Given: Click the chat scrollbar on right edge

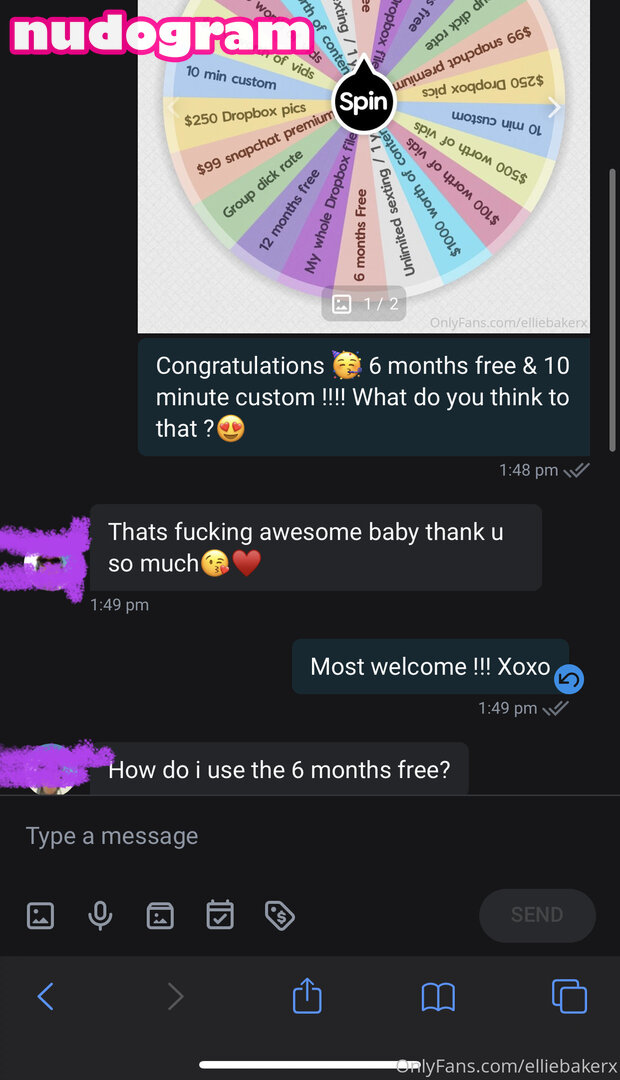Looking at the screenshot, I should [612, 310].
